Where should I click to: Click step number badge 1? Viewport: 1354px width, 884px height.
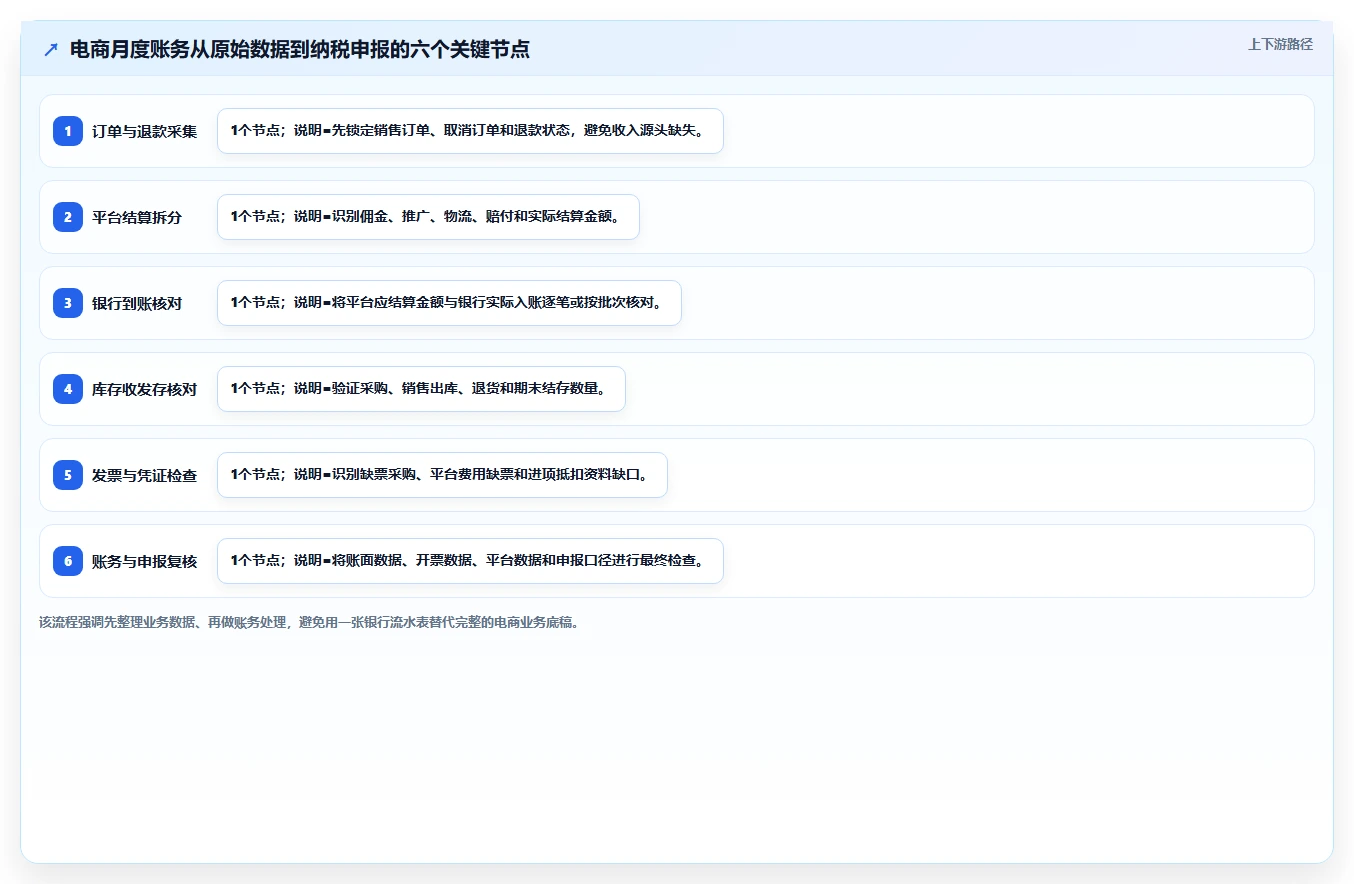click(x=68, y=131)
